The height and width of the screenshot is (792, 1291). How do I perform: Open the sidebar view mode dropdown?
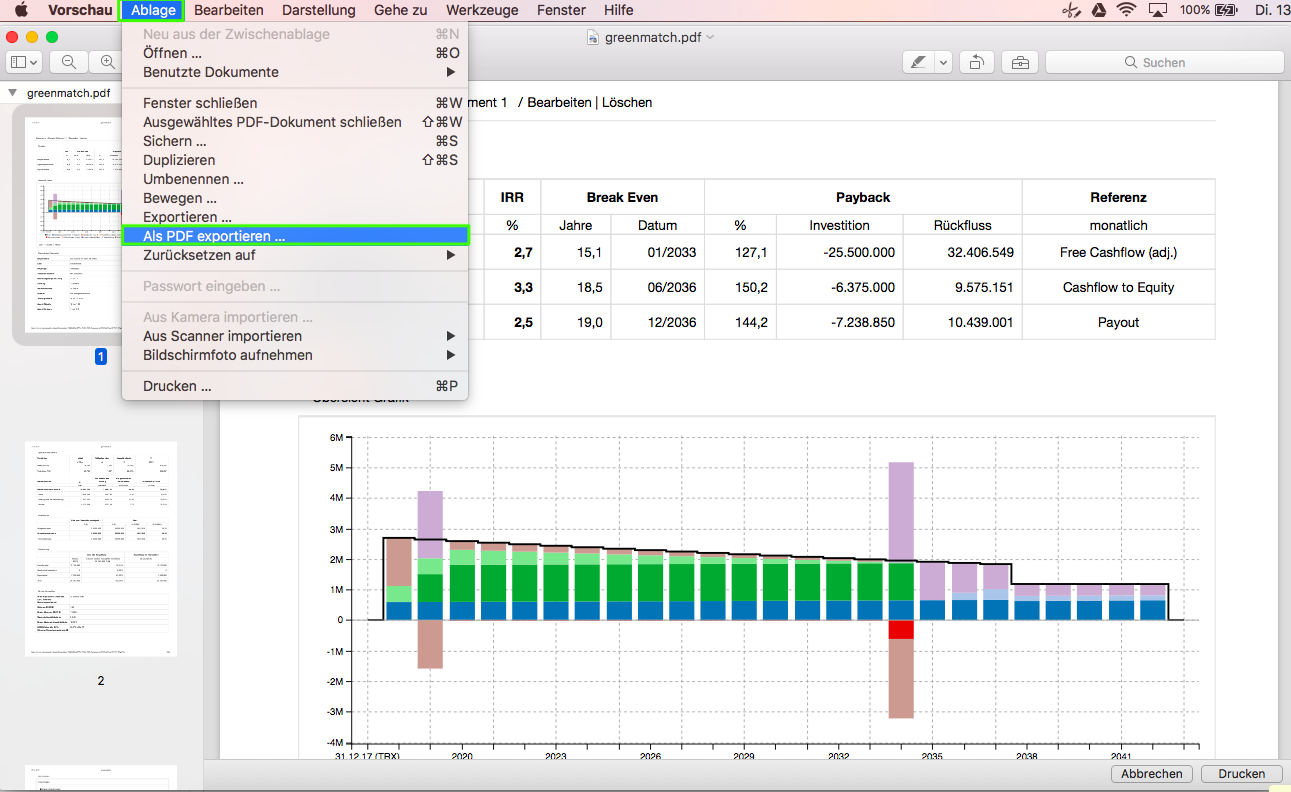coord(24,62)
